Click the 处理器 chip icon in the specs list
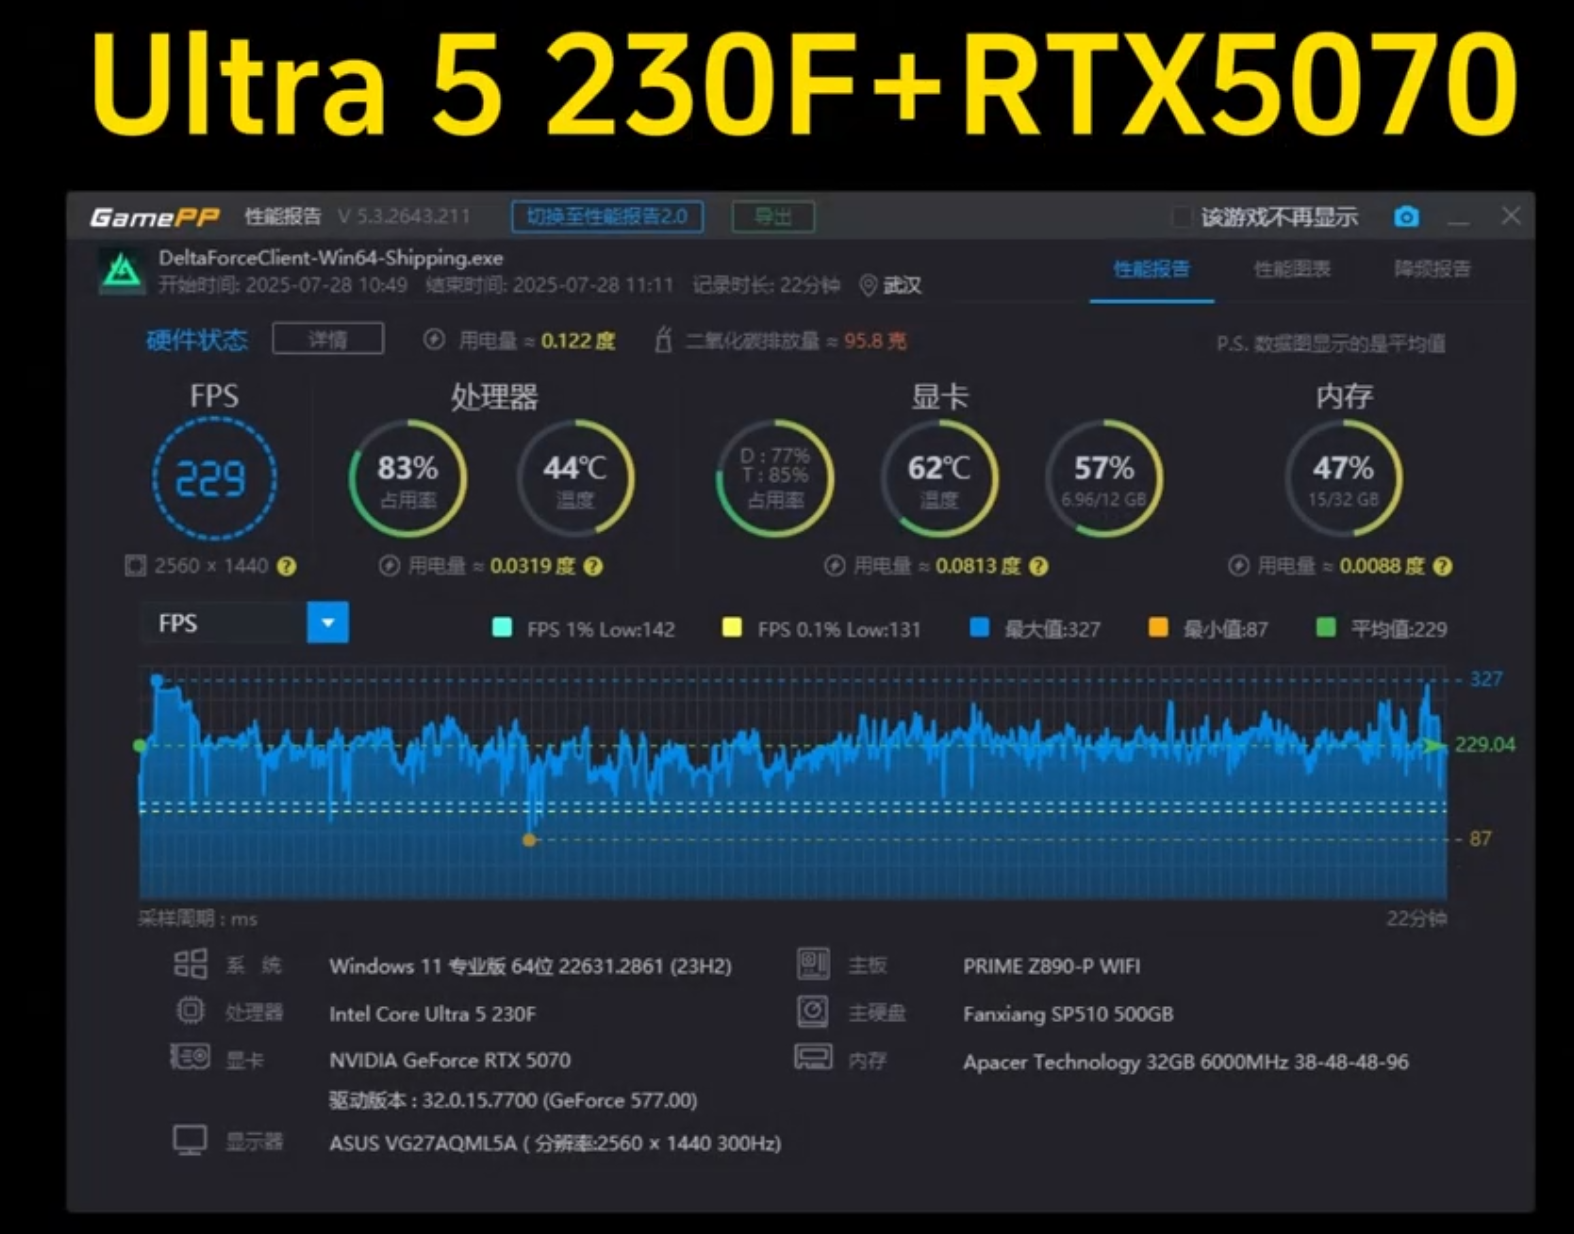The height and width of the screenshot is (1234, 1574). 190,1011
